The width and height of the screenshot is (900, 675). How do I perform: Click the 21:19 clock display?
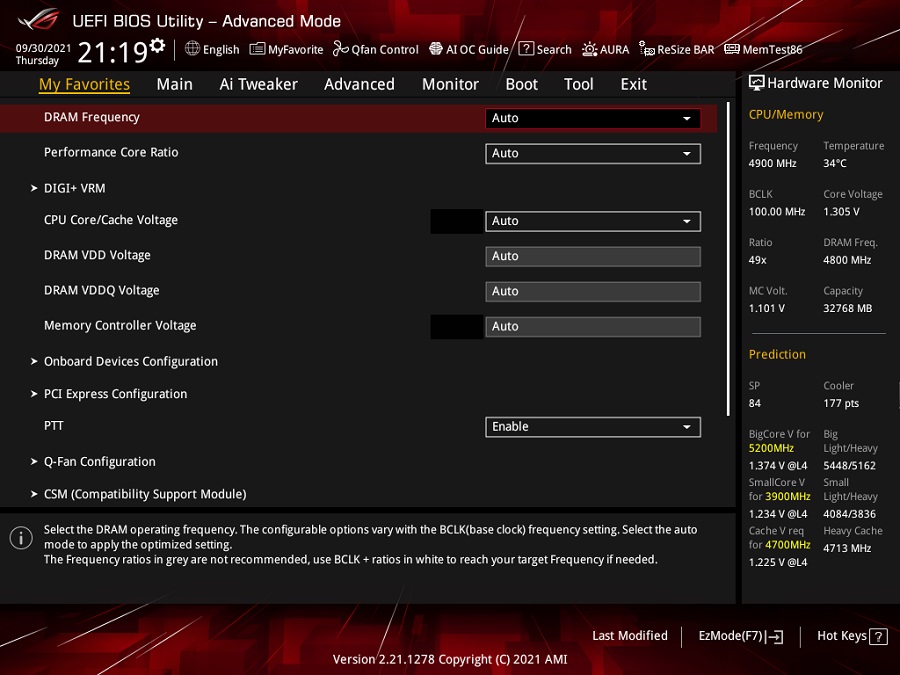pyautogui.click(x=112, y=52)
